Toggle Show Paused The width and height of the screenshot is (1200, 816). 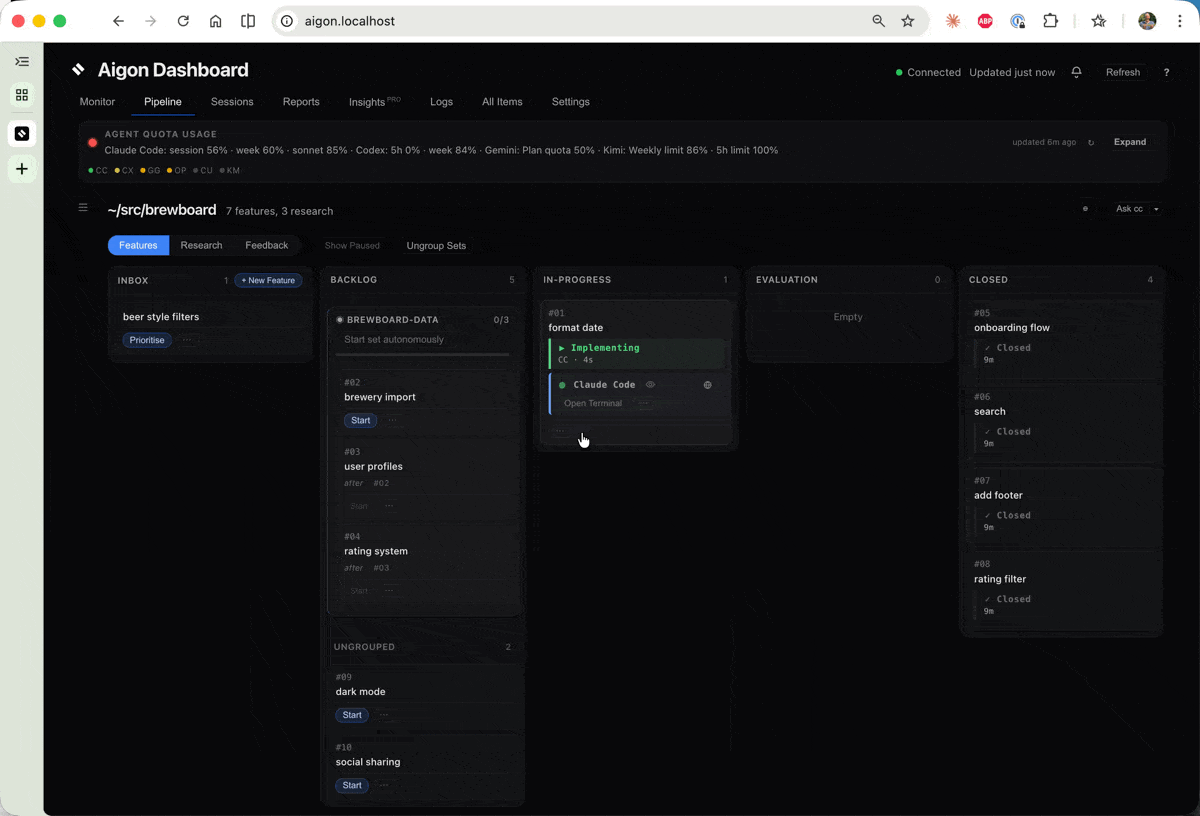352,246
